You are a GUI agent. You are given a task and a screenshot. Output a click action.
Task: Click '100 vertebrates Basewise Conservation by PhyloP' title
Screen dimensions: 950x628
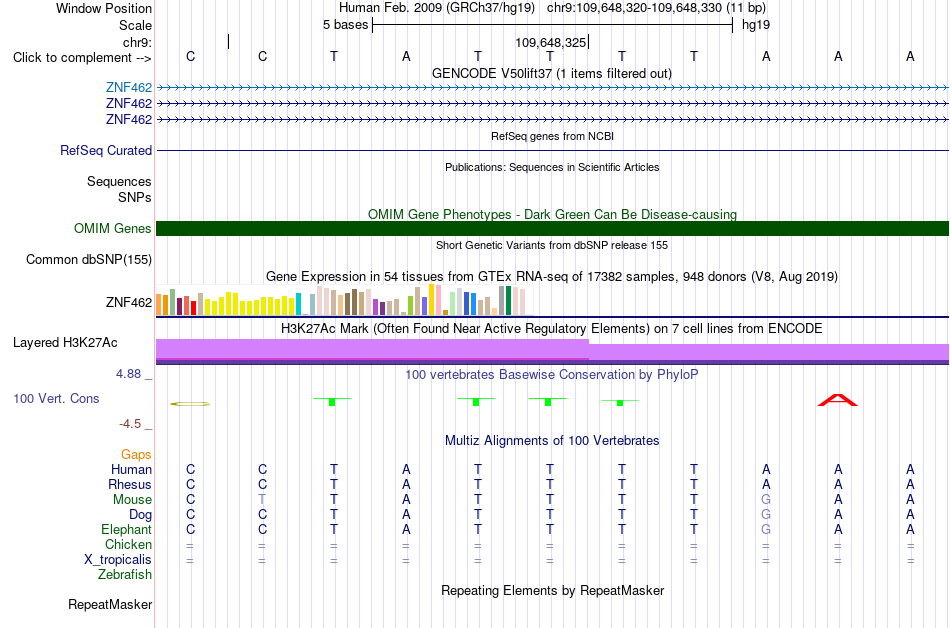pos(552,375)
